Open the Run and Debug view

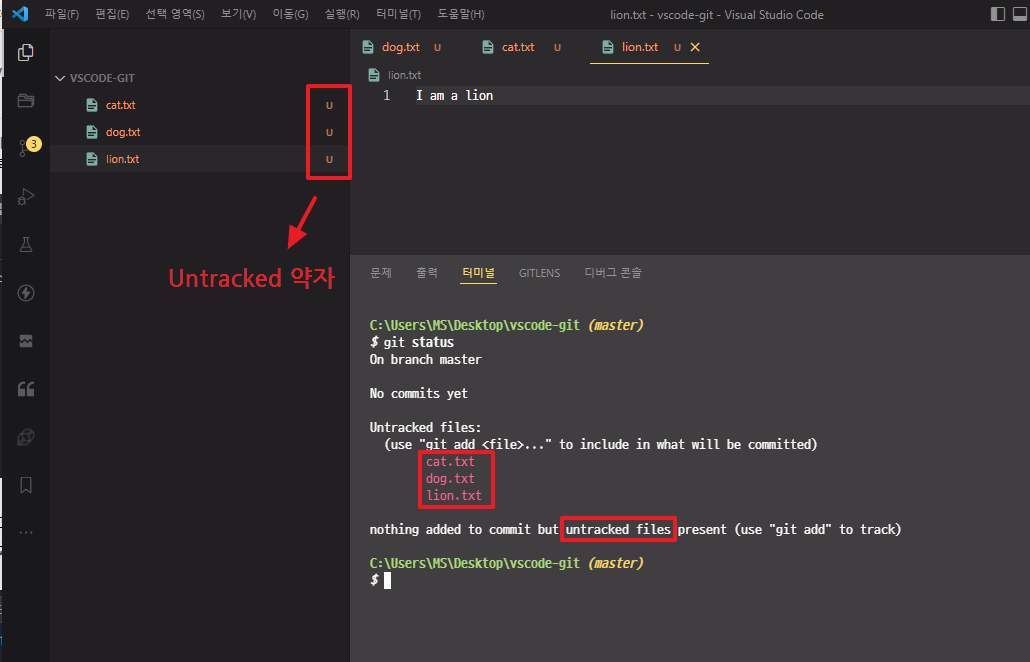[x=26, y=196]
